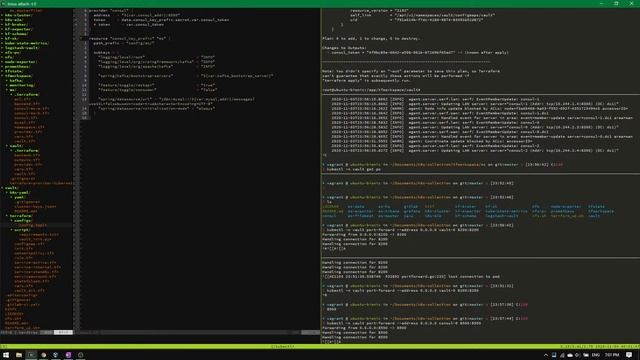The width and height of the screenshot is (640, 360).
Task: Expand the node-exporter/ directory node
Action: click(x=20, y=62)
